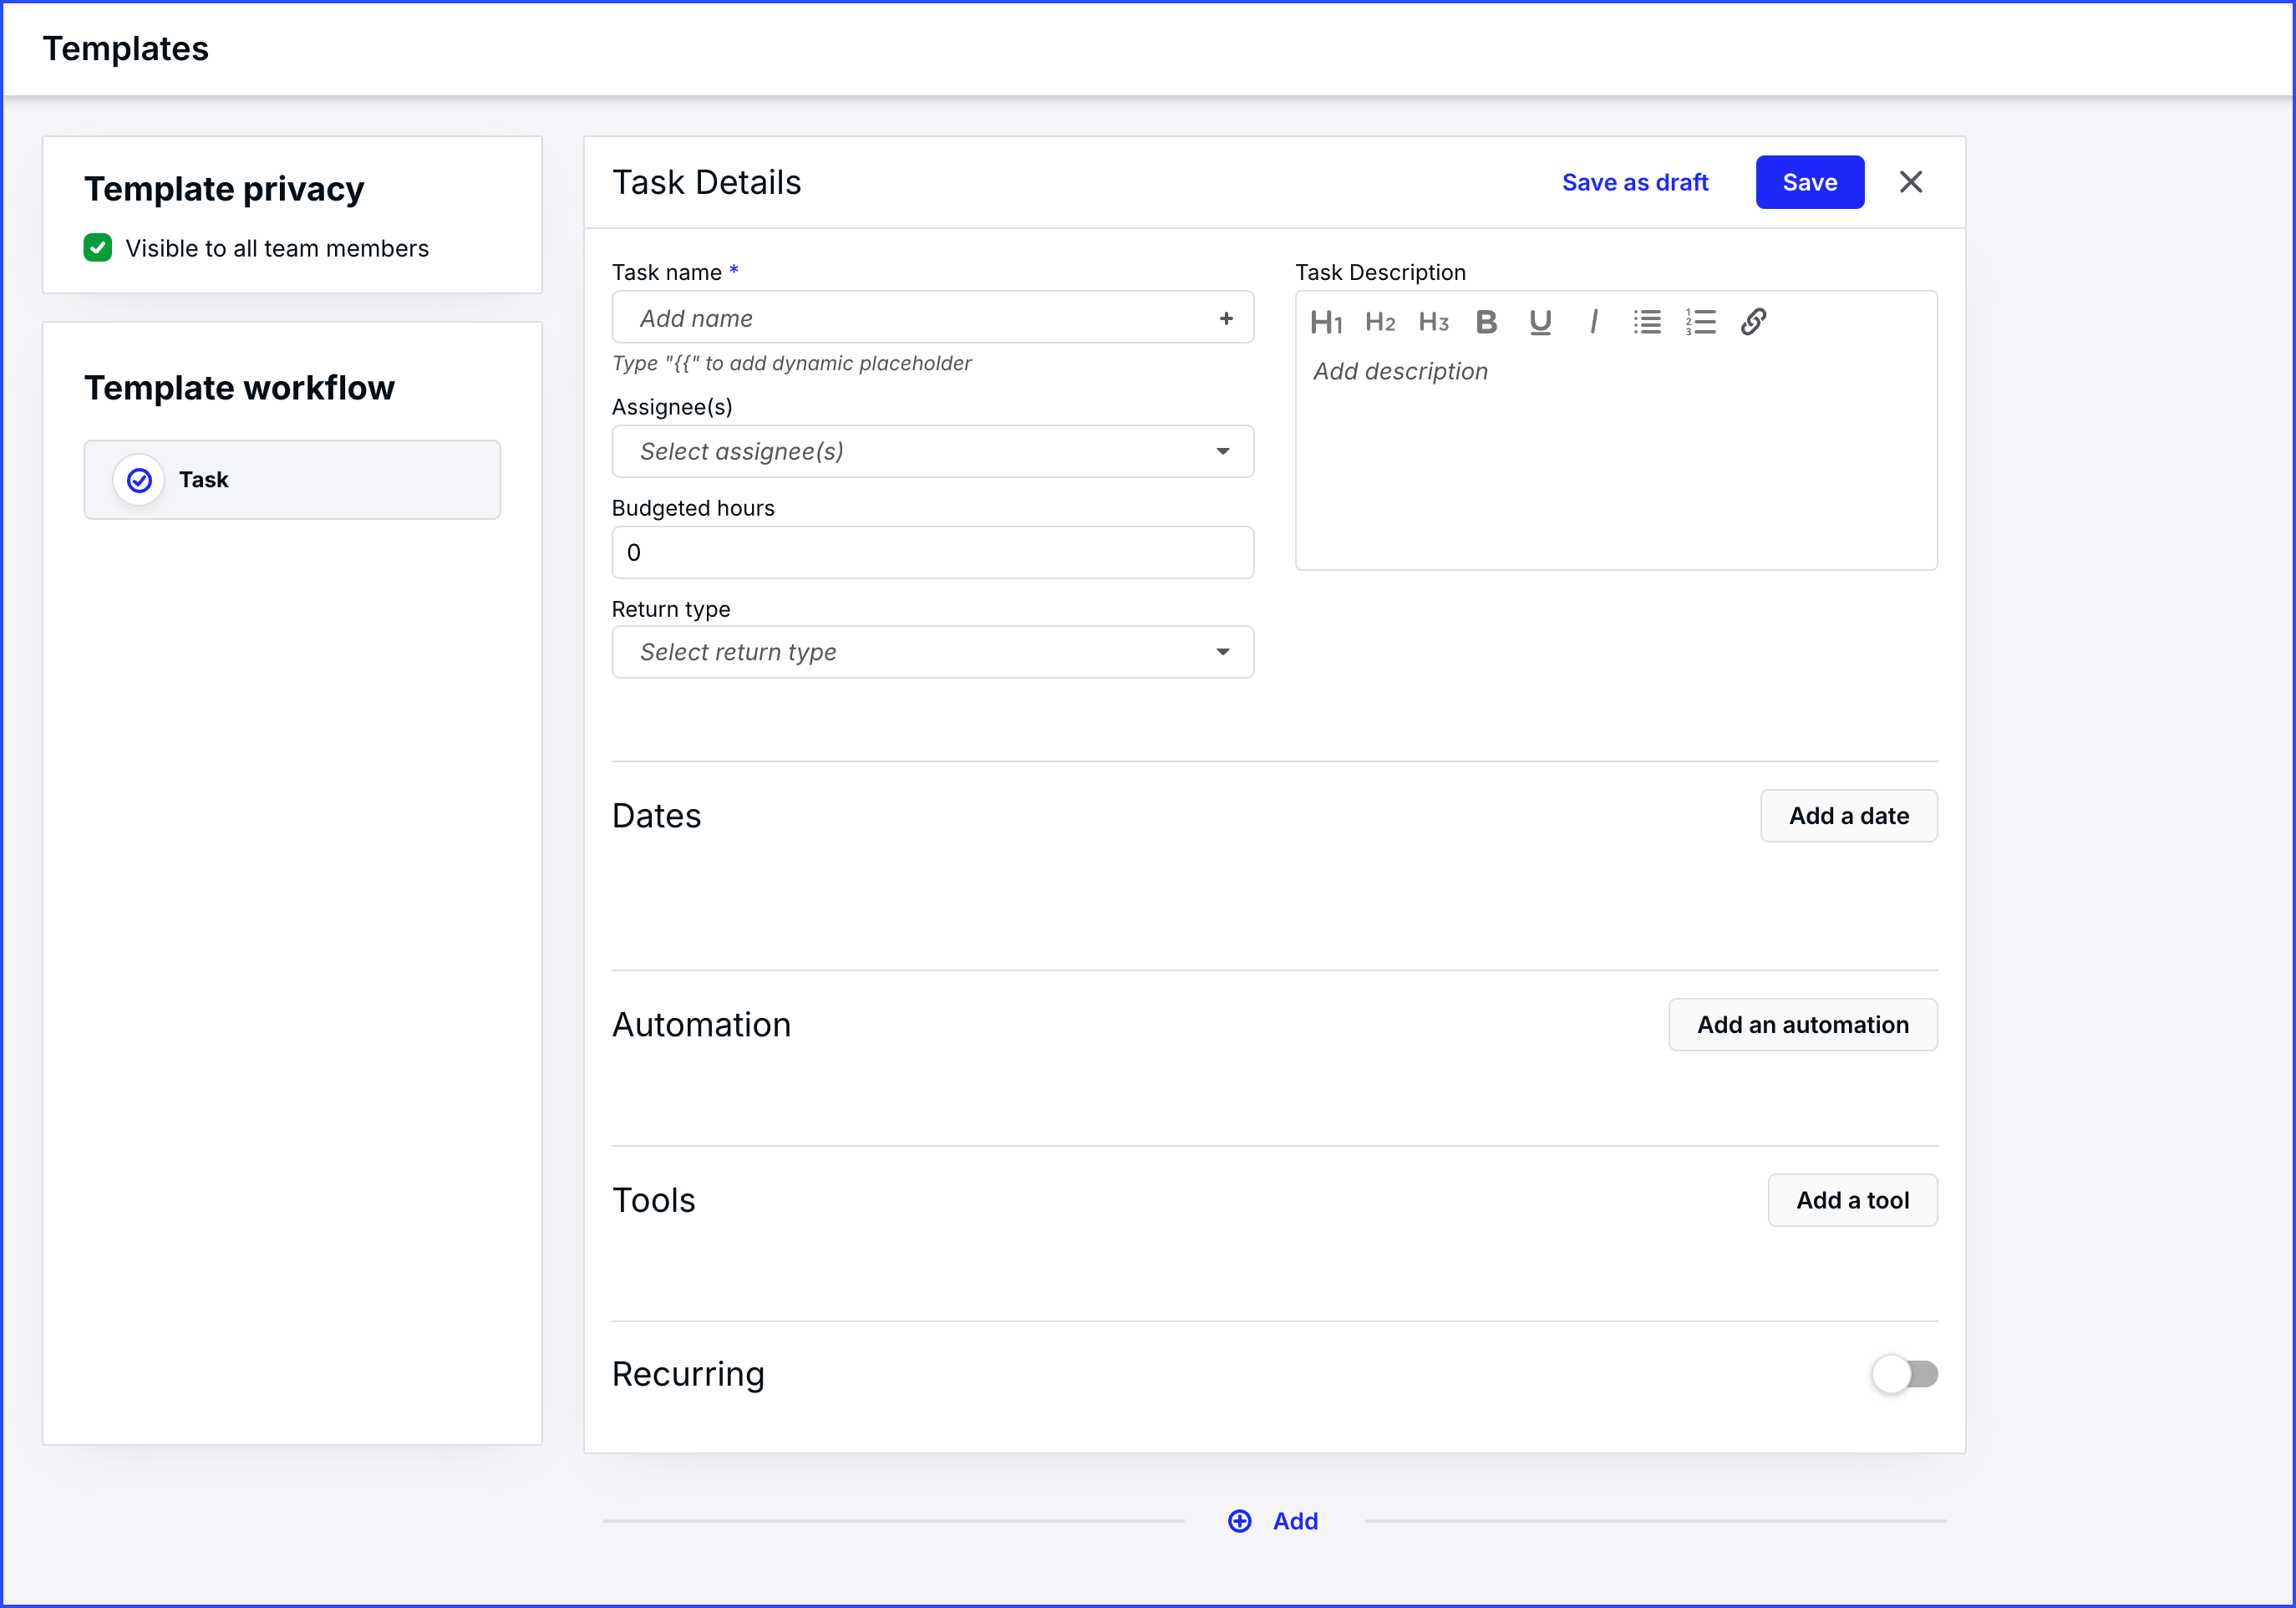Insert a numbered list in description
Screen dimensions: 2296x1608
pos(1701,322)
